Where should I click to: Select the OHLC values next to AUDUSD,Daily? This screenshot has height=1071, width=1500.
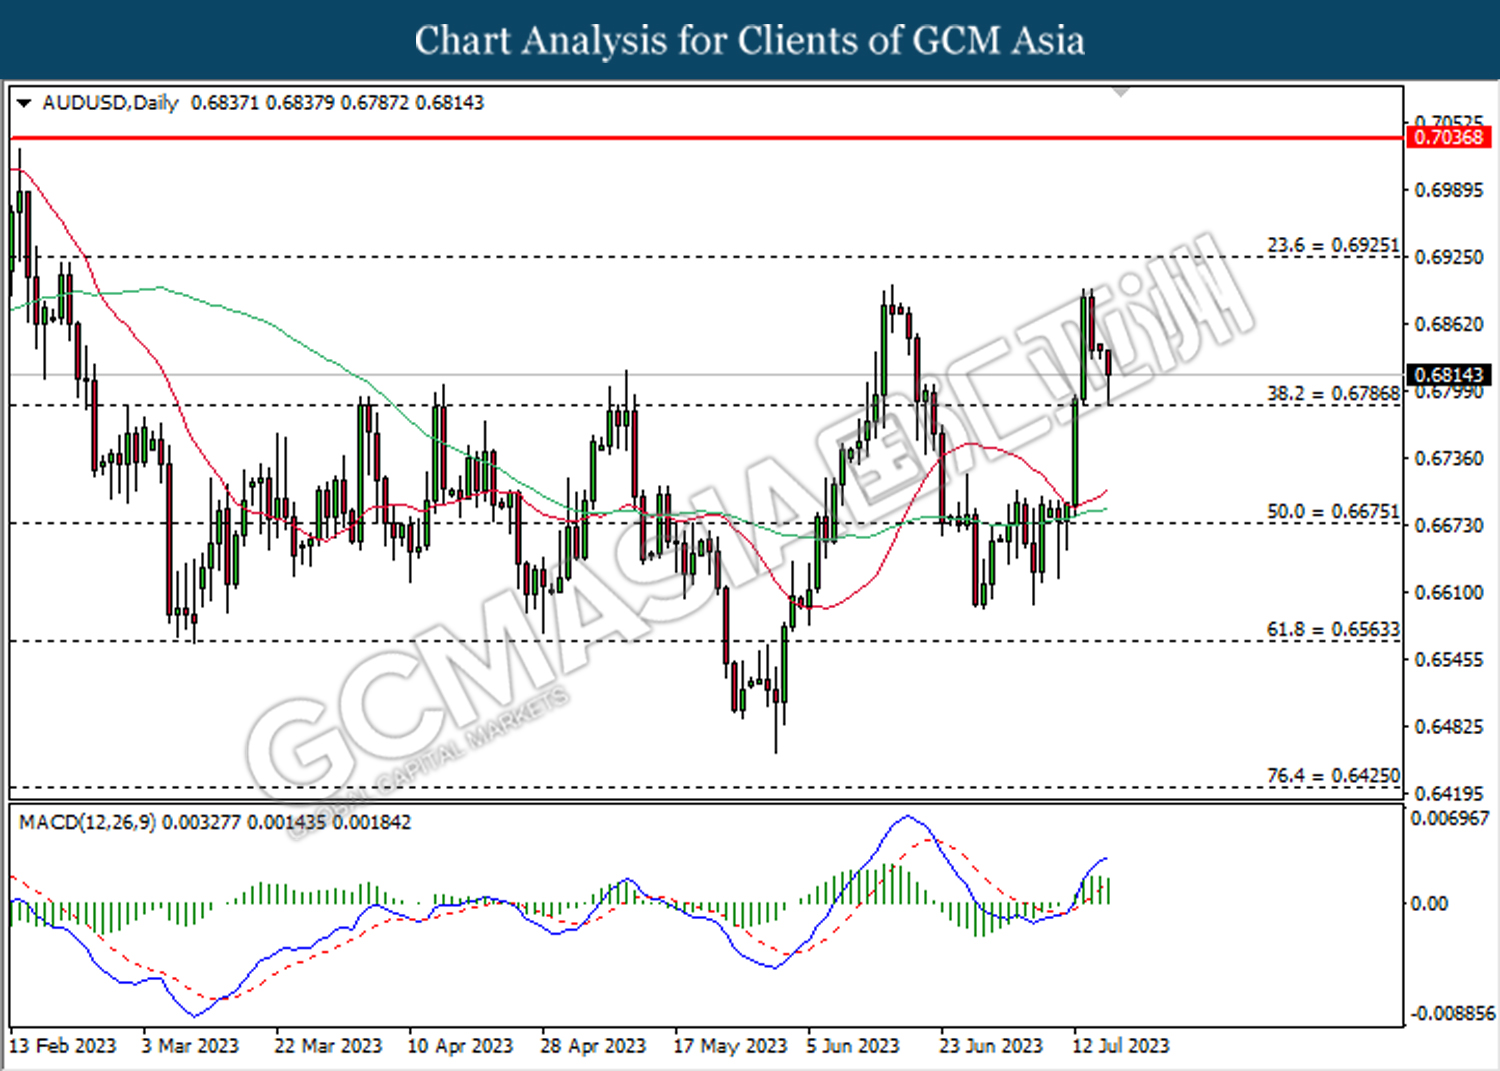337,102
